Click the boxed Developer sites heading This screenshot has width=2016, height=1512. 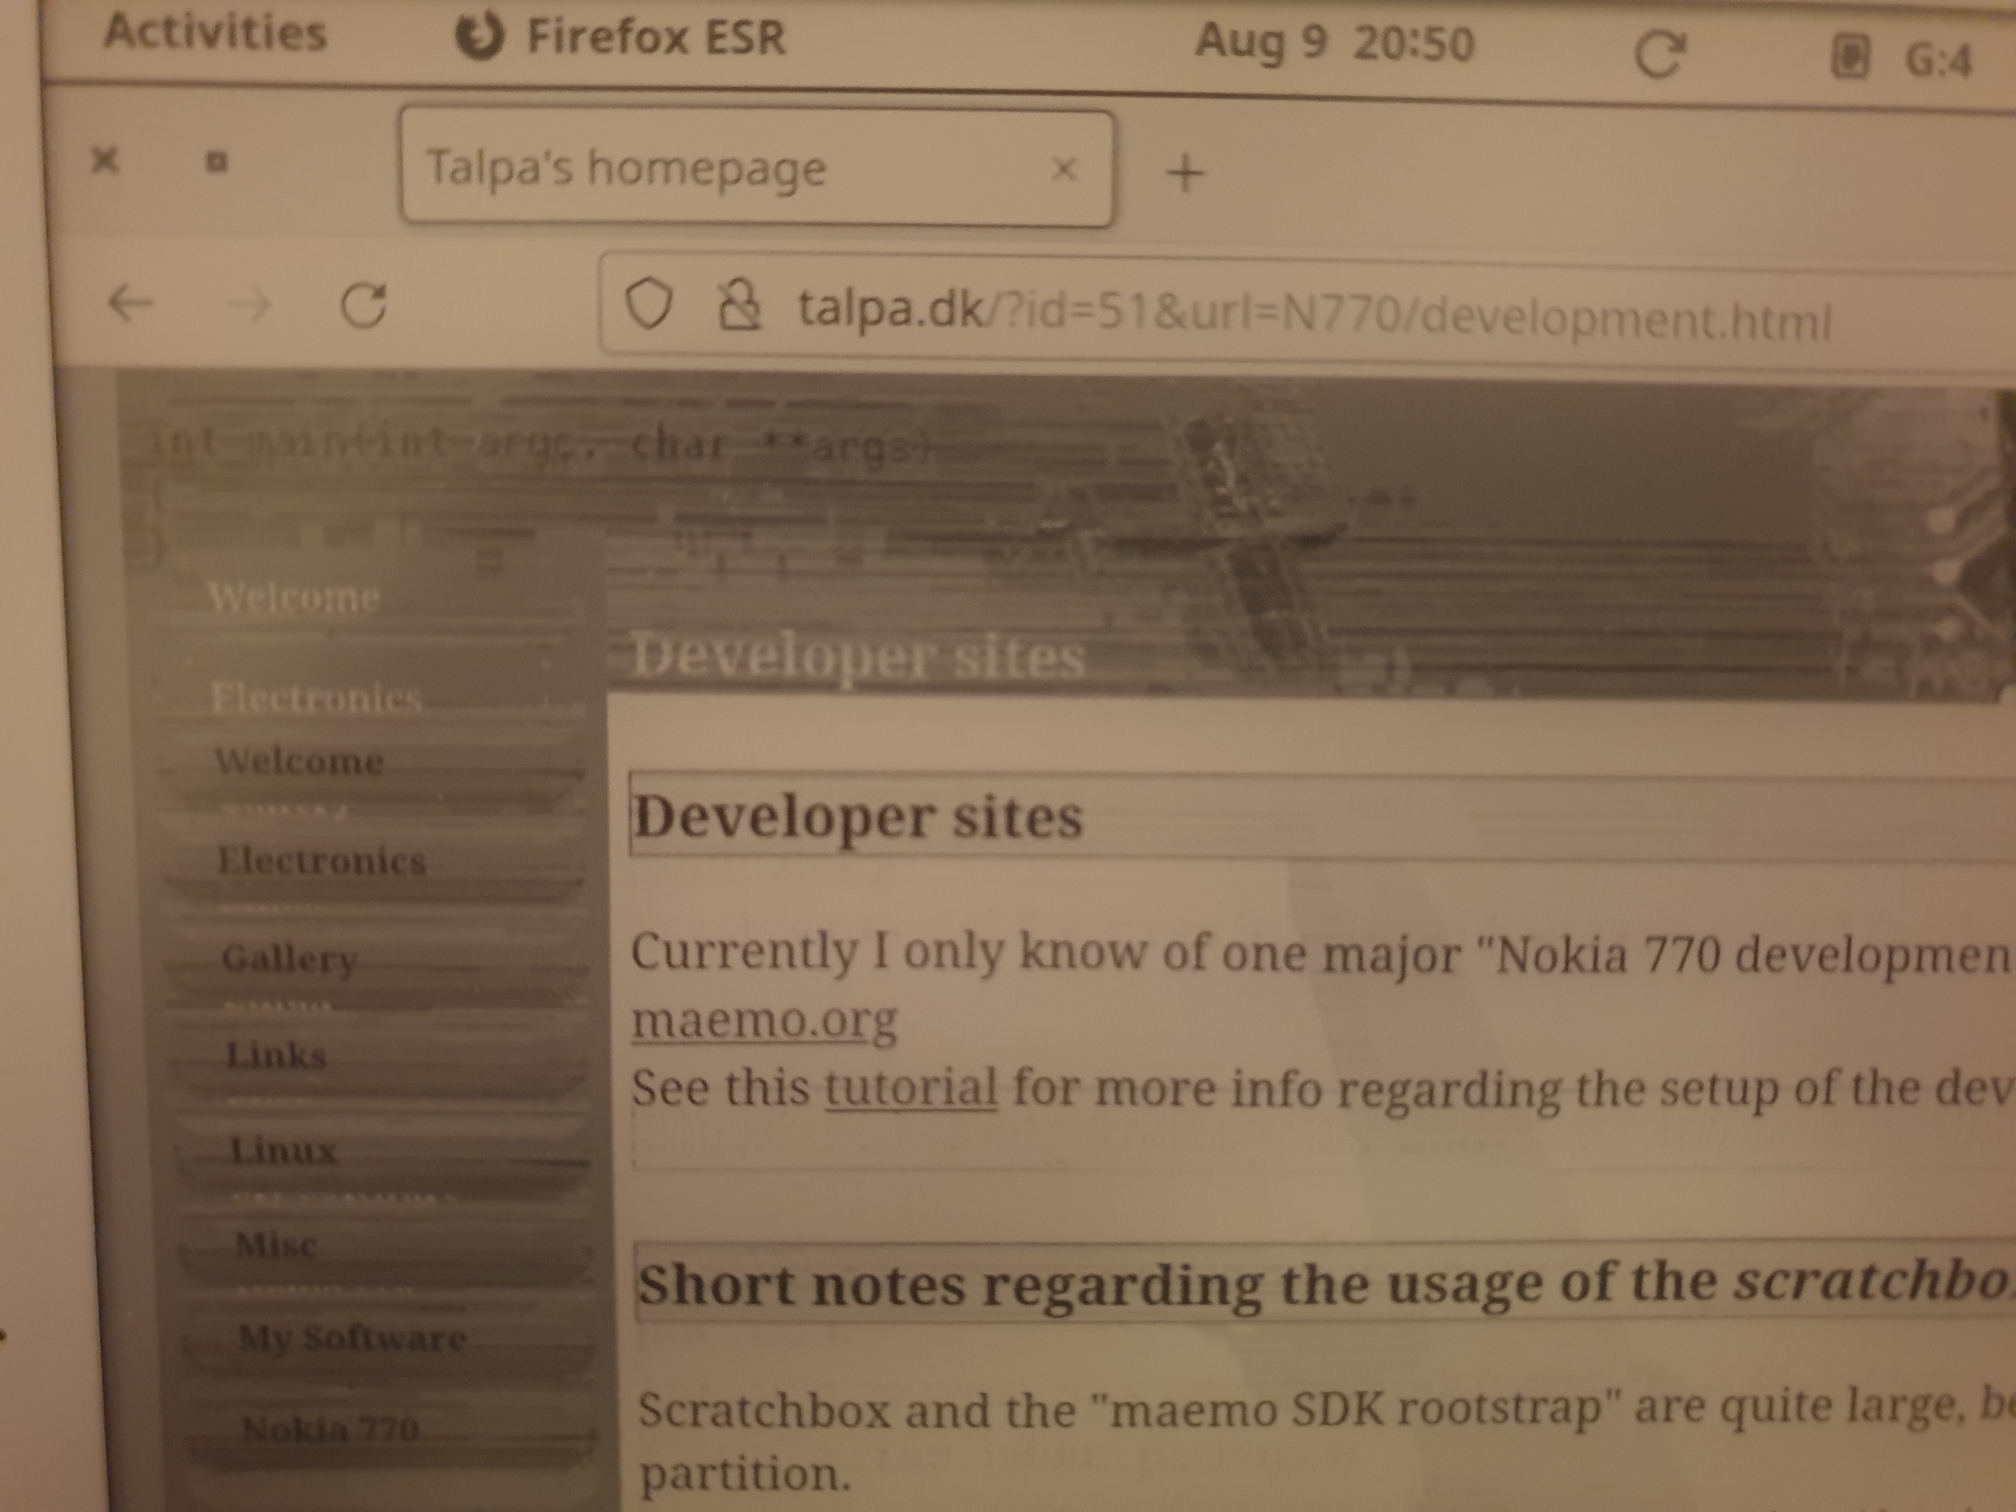[x=858, y=817]
